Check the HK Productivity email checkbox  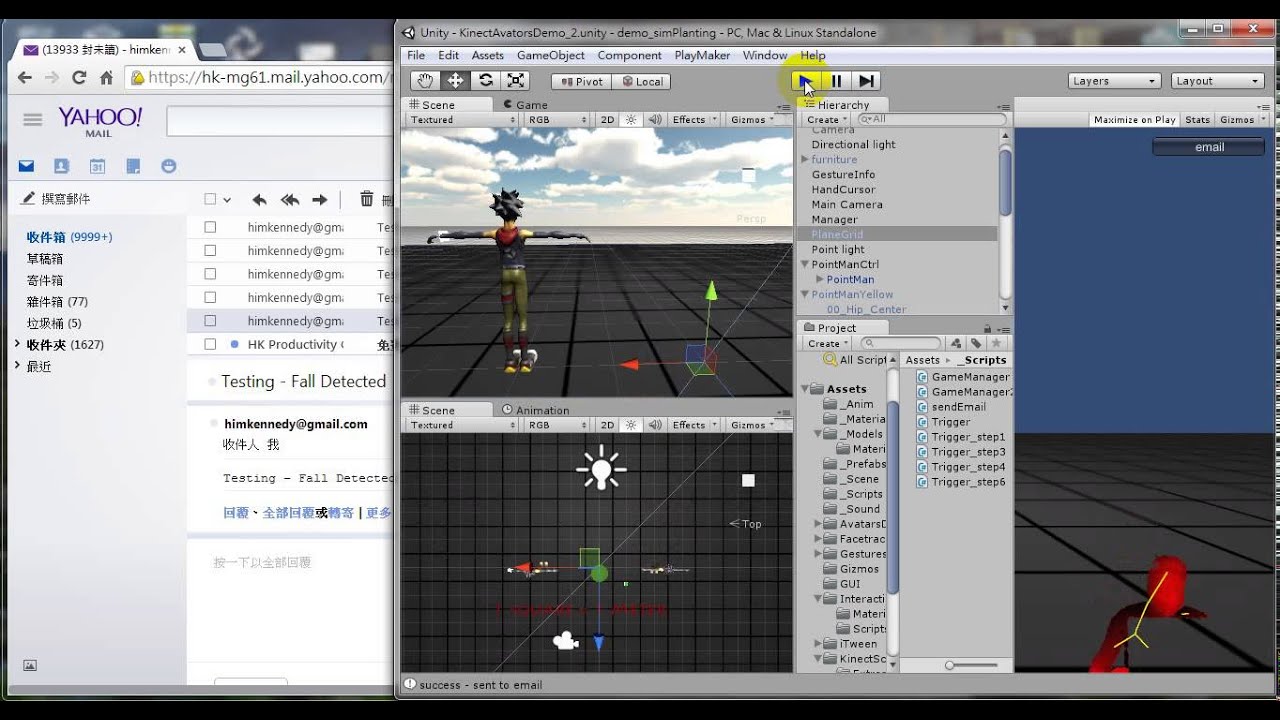[210, 344]
